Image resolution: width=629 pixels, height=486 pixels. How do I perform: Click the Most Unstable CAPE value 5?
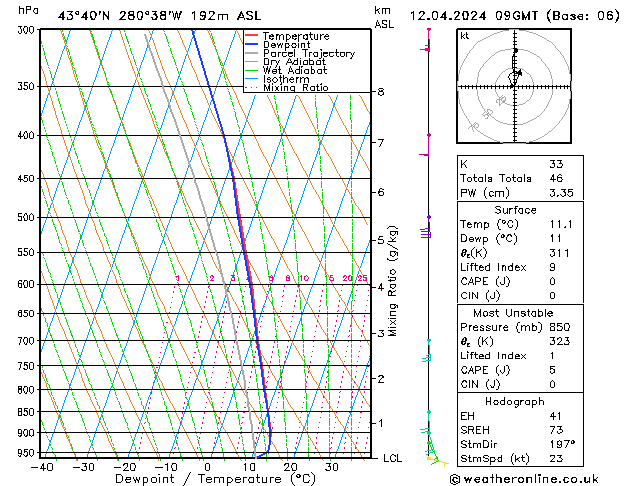point(553,370)
